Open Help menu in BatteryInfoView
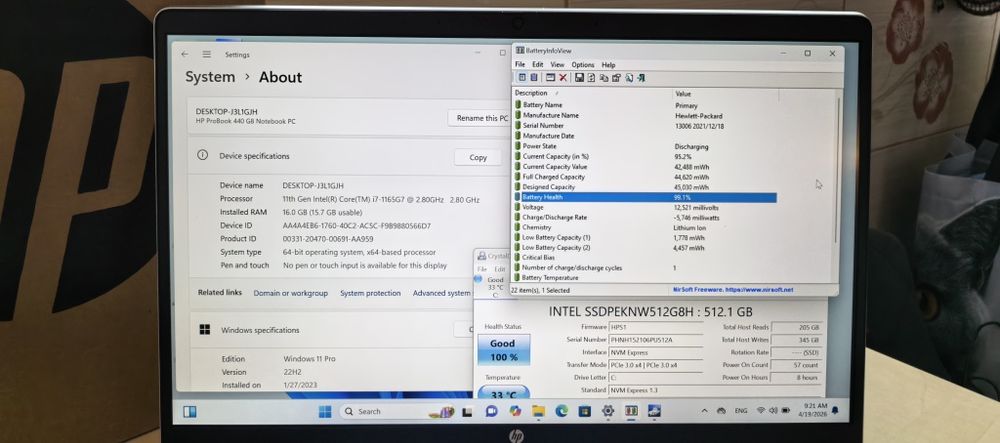The image size is (1000, 443). (x=608, y=64)
